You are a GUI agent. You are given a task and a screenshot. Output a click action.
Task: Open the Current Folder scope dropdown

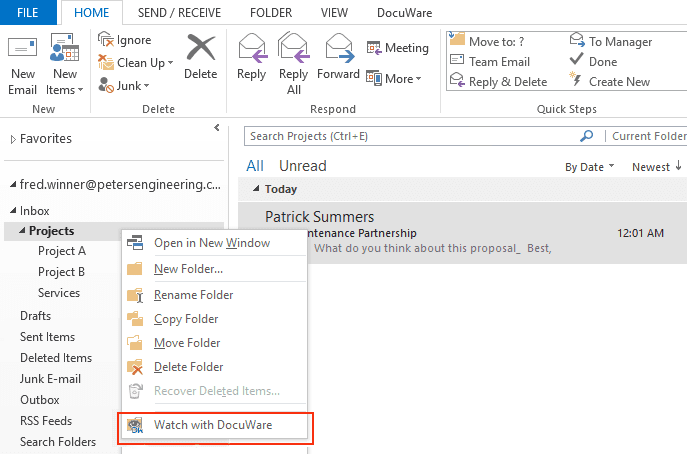point(648,136)
